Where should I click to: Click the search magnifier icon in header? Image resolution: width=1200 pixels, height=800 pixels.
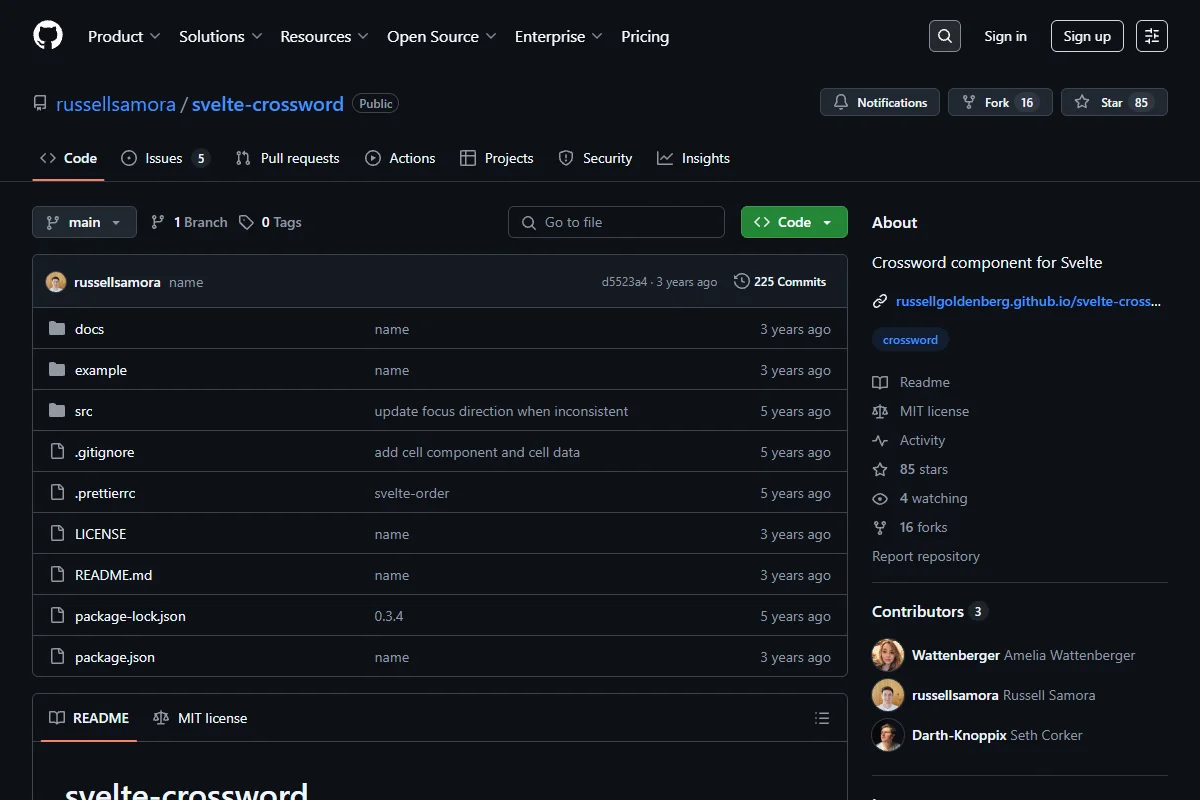pyautogui.click(x=944, y=36)
